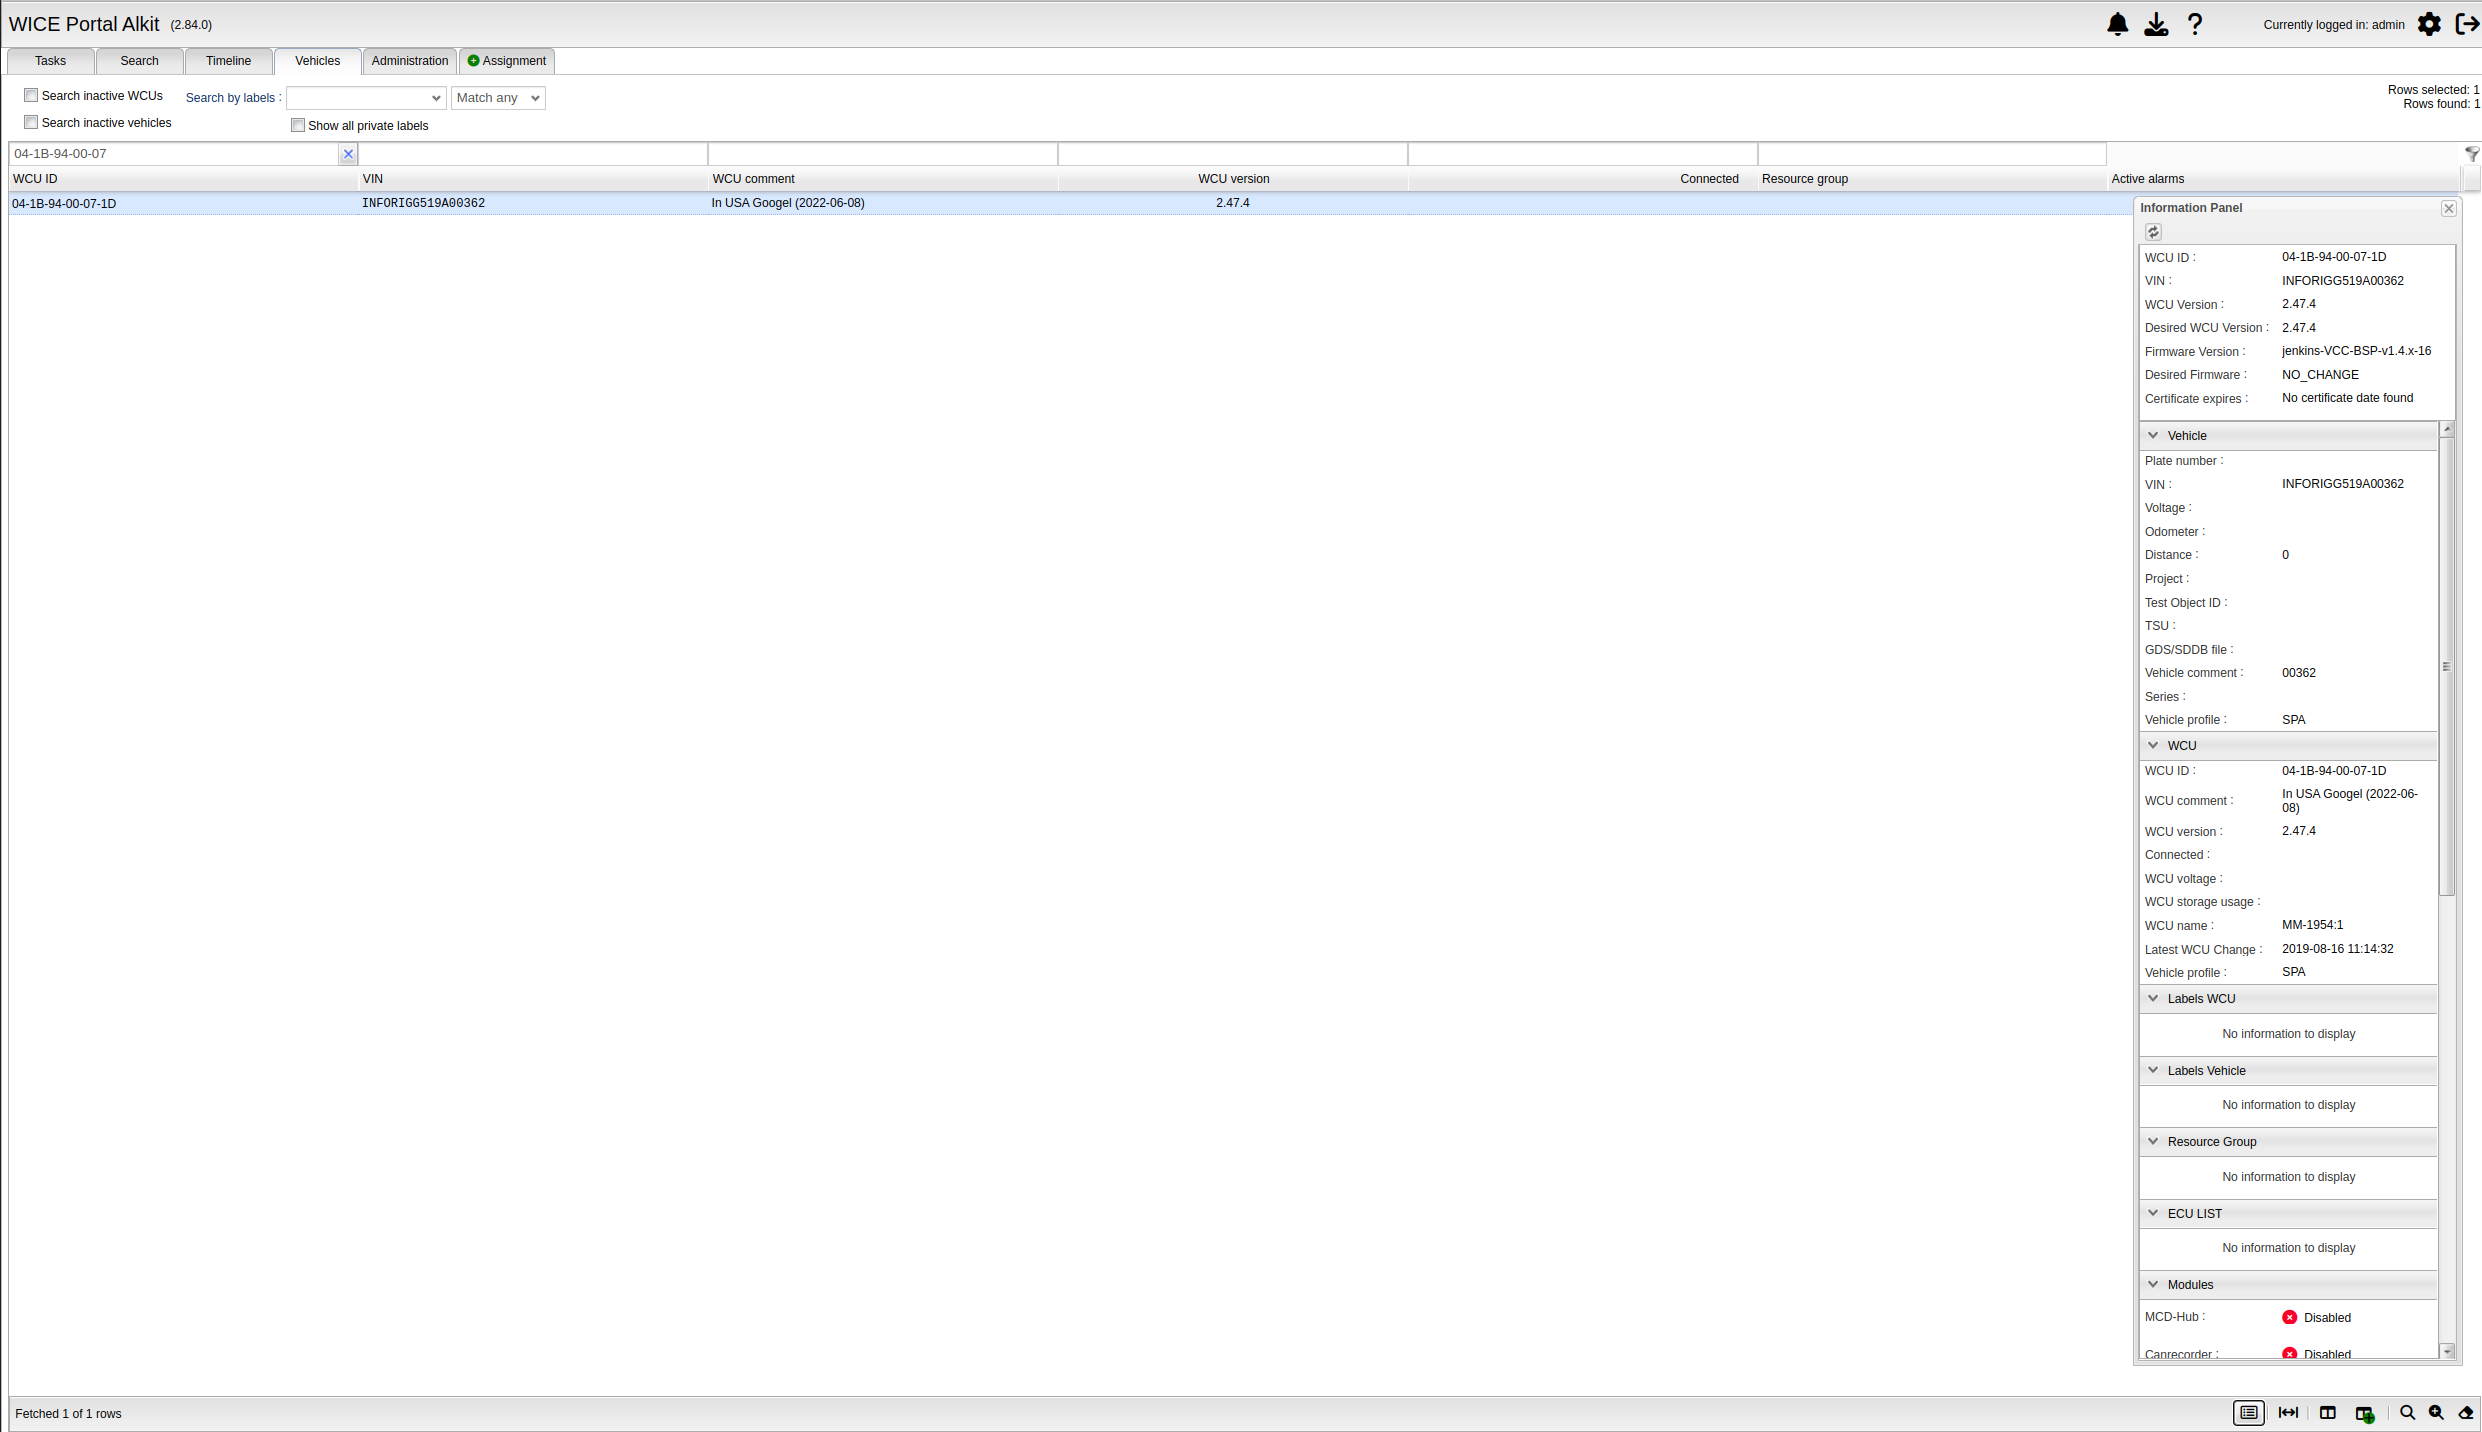Image resolution: width=2482 pixels, height=1432 pixels.
Task: Refresh the Information Panel
Action: pos(2153,232)
